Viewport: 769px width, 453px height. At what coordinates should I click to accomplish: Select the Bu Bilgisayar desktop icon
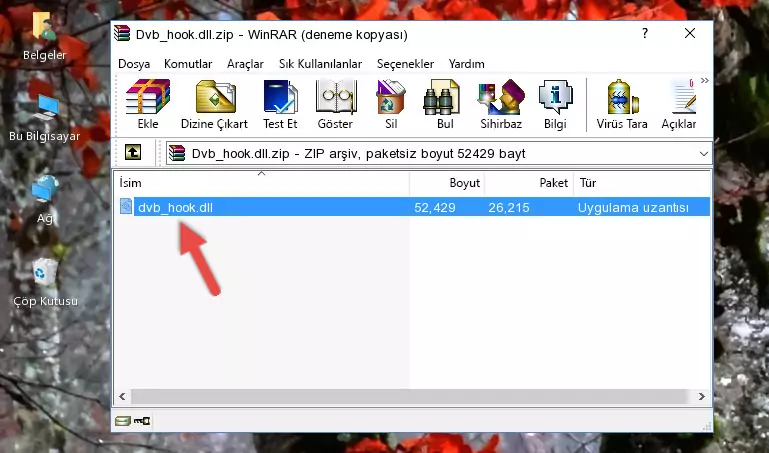(44, 118)
